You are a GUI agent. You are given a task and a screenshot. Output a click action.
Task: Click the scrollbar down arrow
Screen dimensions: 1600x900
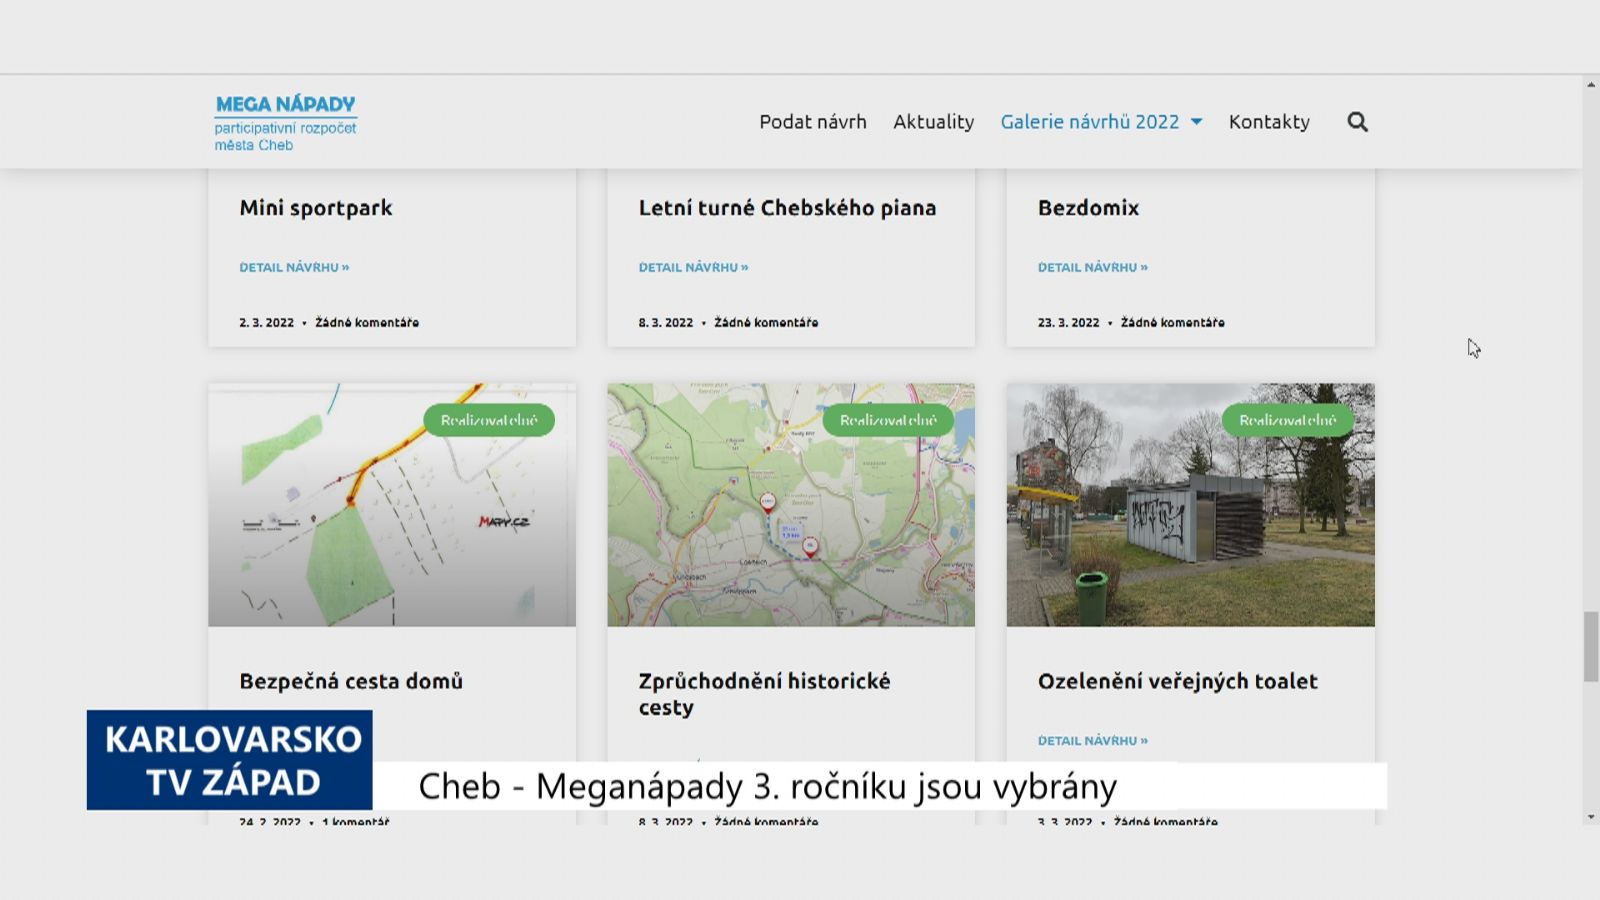[x=1591, y=817]
